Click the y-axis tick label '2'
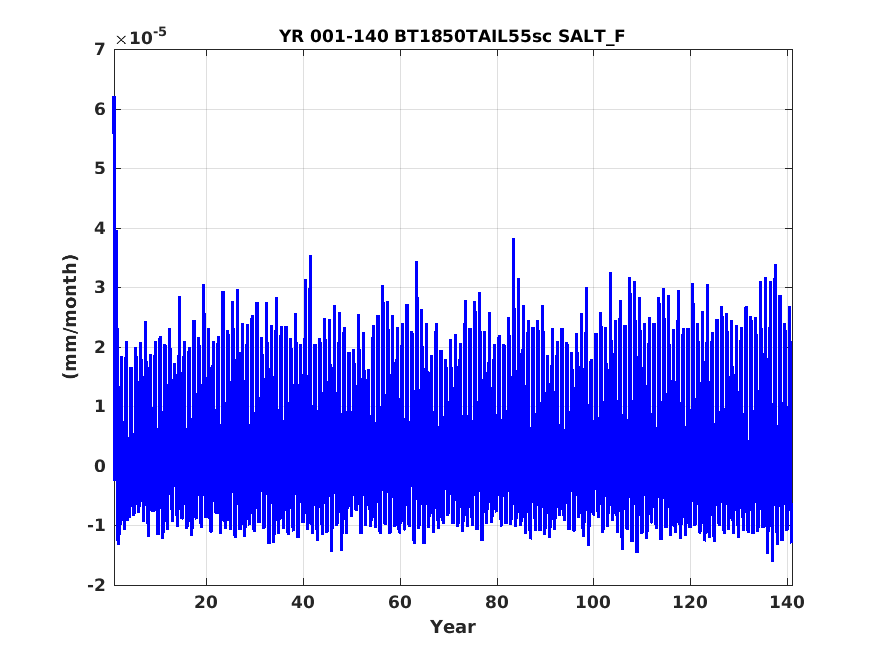Viewport: 875px width, 656px height. click(x=100, y=347)
